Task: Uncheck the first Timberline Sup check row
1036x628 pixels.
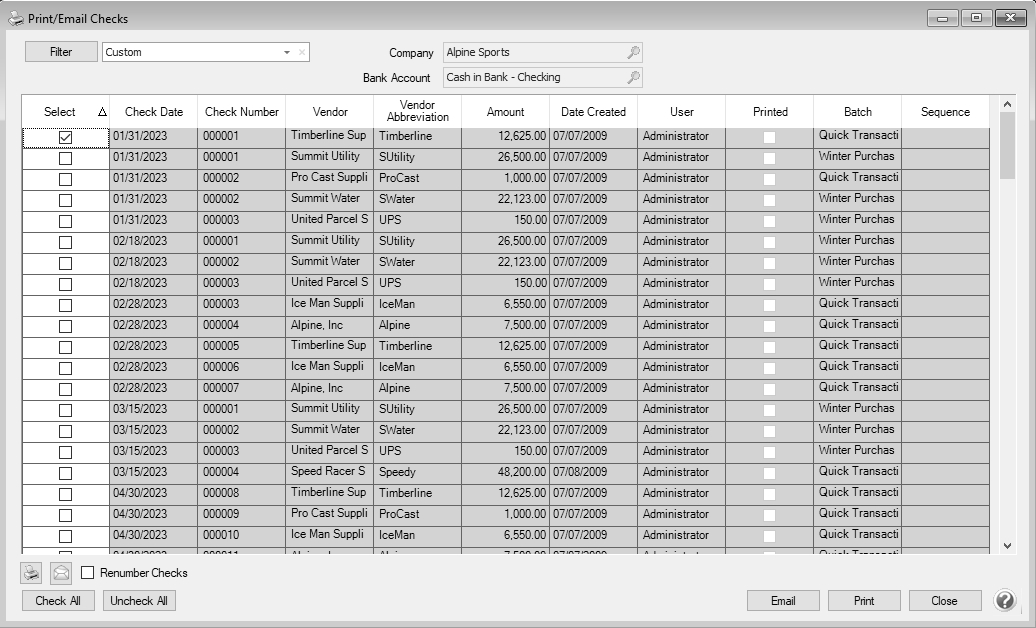Action: [x=66, y=136]
